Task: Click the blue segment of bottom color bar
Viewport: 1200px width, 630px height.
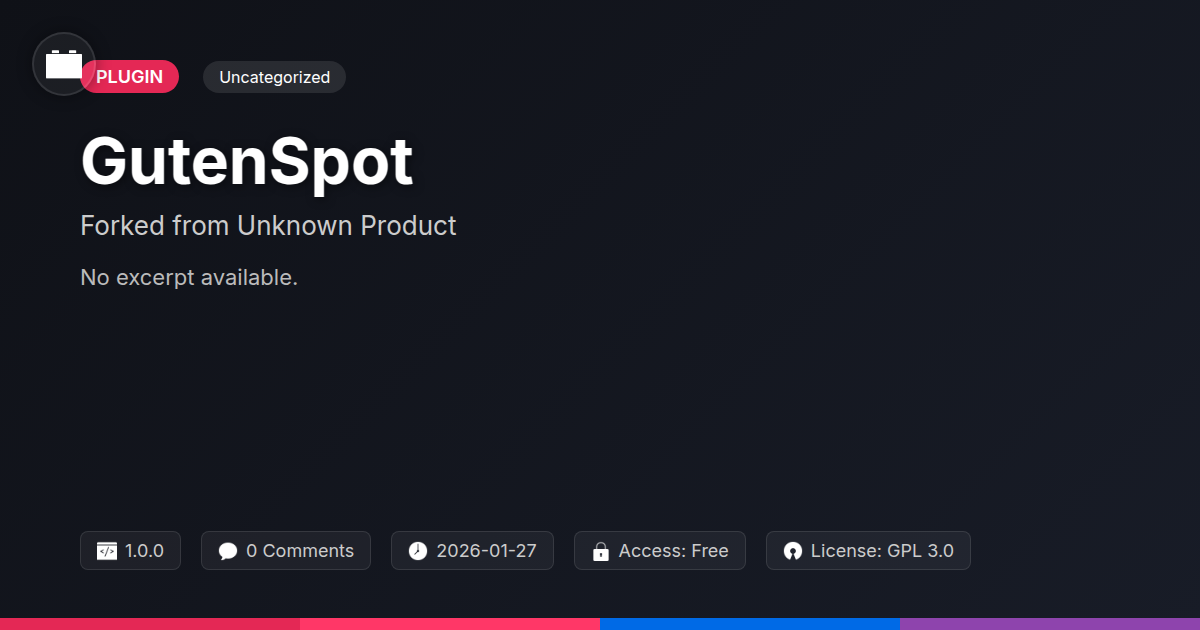Action: pos(750,624)
